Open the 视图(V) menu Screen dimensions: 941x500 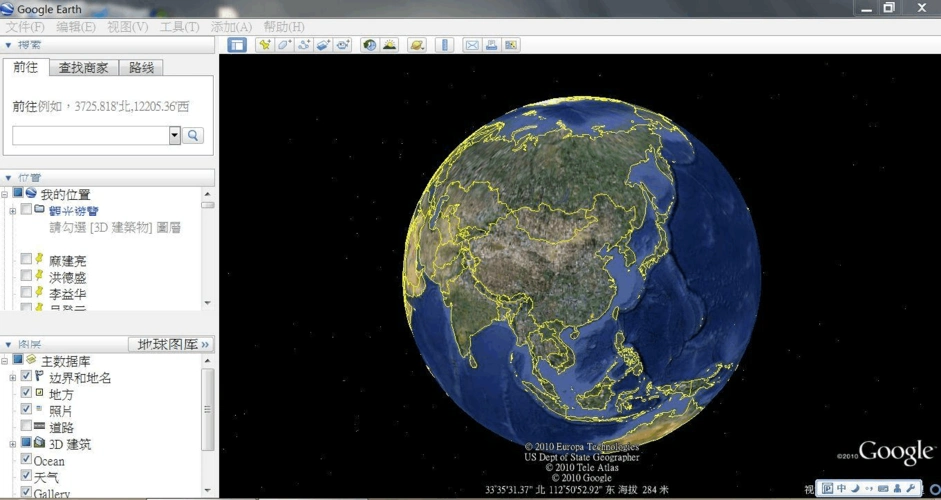click(x=127, y=27)
